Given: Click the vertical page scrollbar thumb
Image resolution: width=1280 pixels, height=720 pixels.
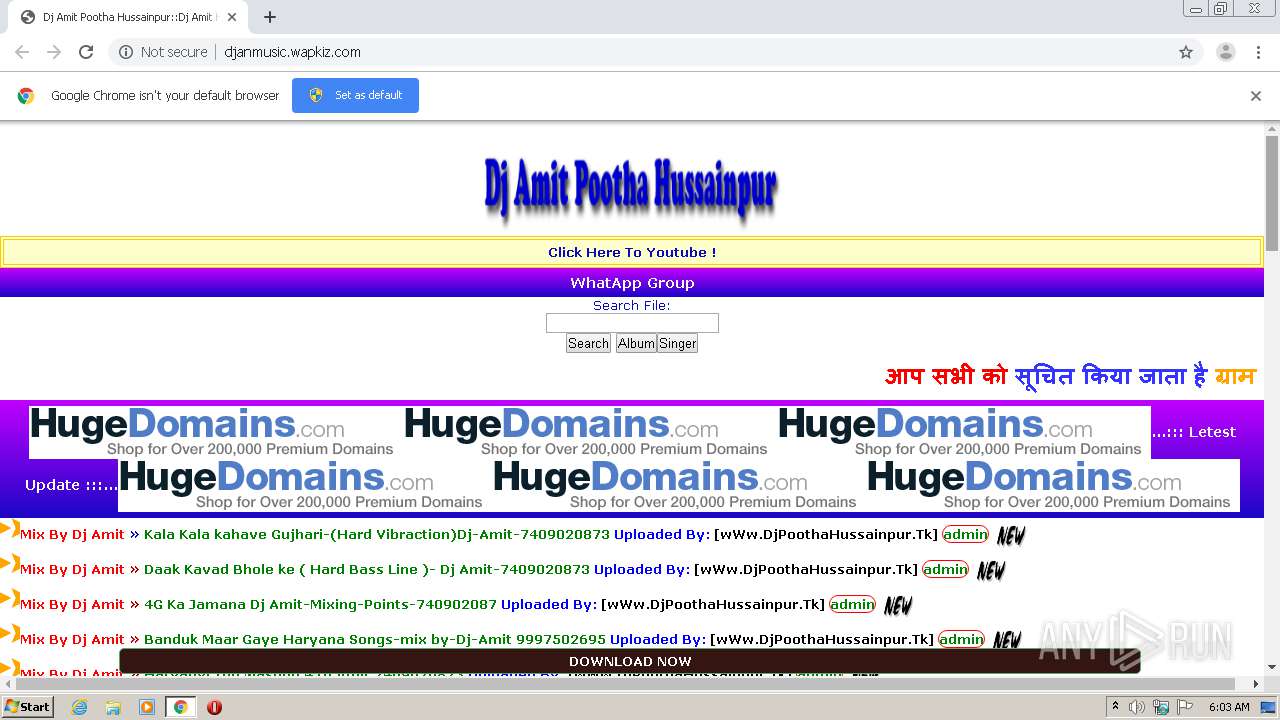Looking at the screenshot, I should click(1272, 192).
